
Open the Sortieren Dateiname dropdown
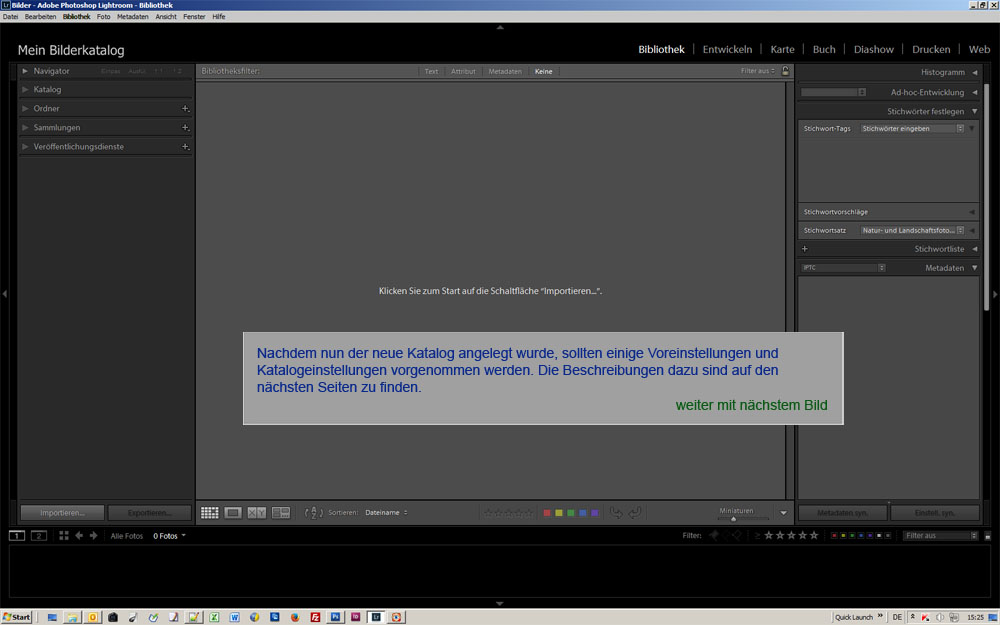(385, 513)
